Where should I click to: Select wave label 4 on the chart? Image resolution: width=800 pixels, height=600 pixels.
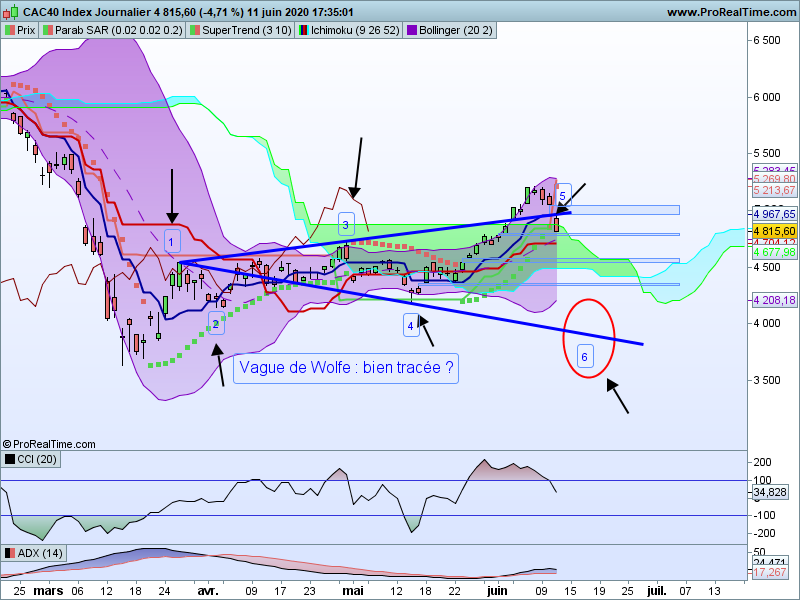pyautogui.click(x=411, y=326)
